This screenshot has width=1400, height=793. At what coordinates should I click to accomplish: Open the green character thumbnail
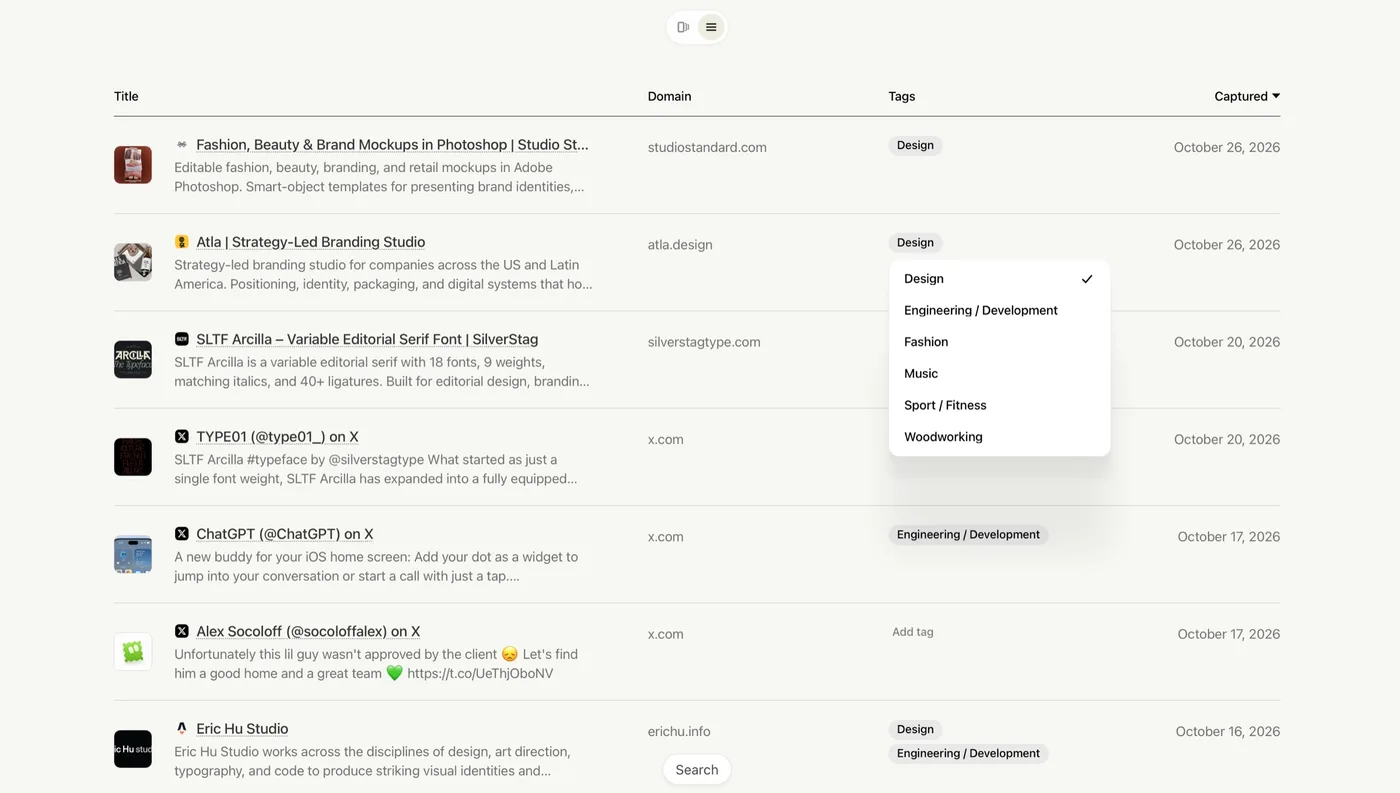(x=133, y=651)
